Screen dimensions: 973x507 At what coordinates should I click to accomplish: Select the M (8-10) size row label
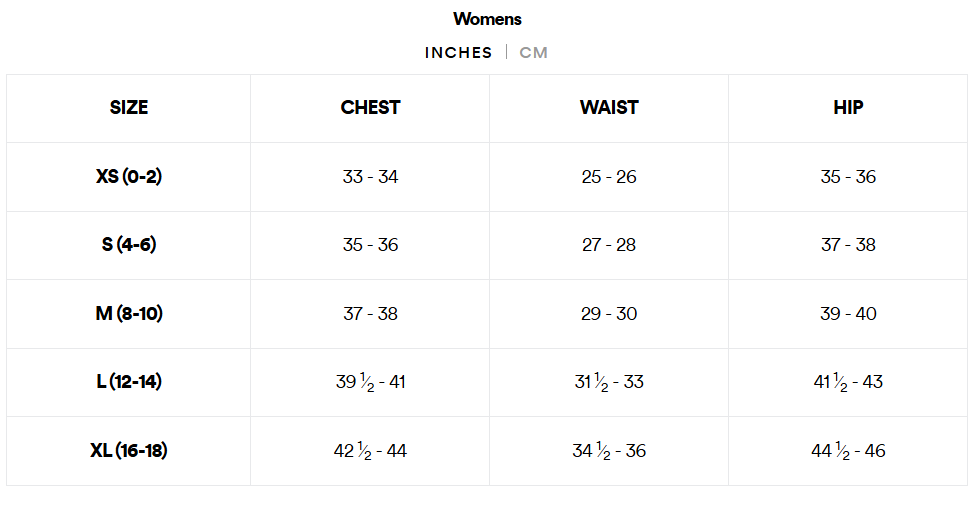129,314
